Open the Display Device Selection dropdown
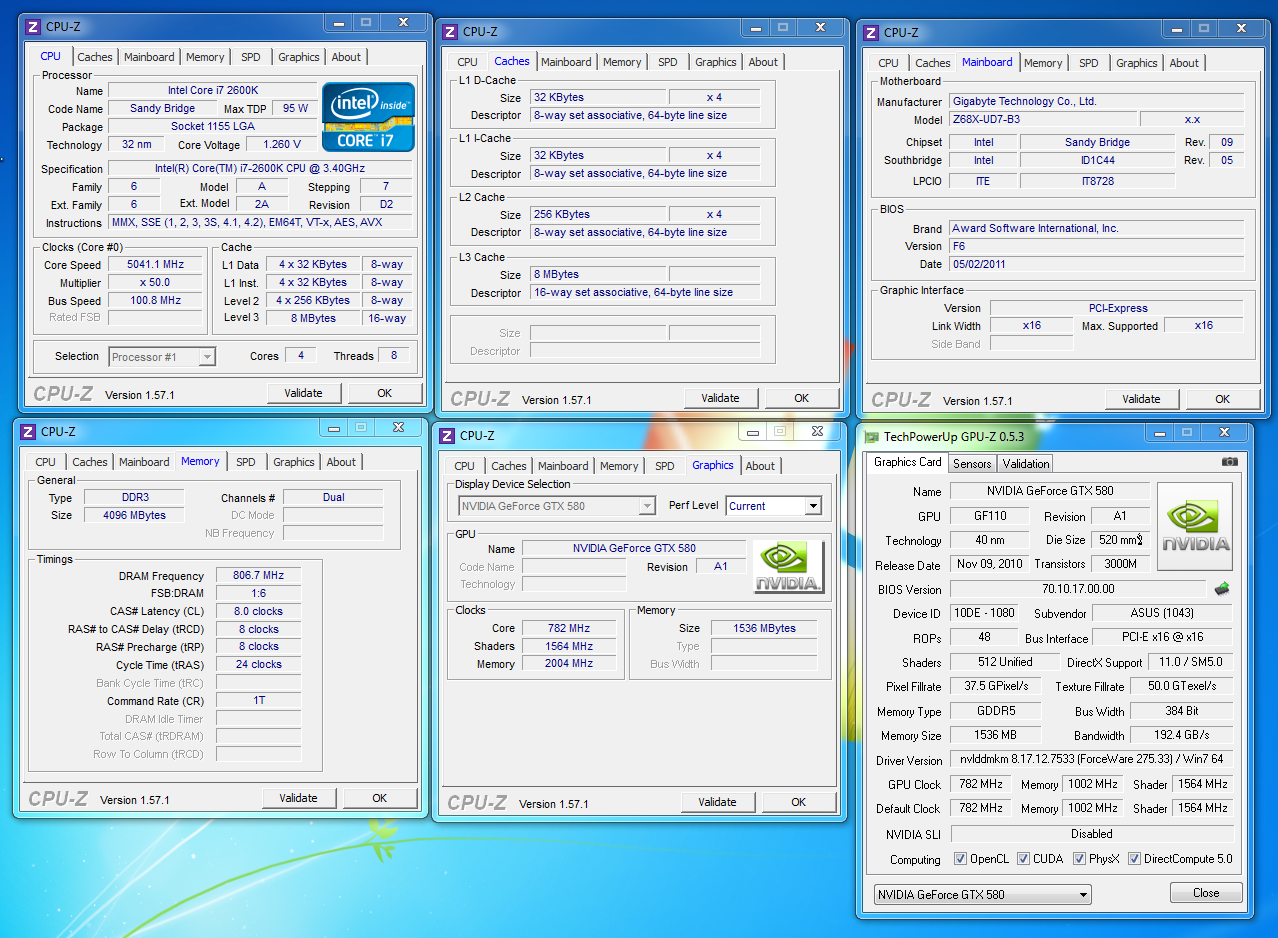1278x938 pixels. point(556,506)
